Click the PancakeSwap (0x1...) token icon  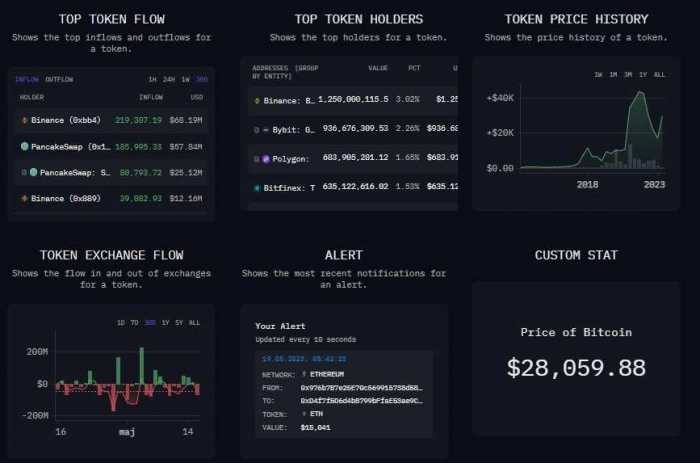point(24,146)
